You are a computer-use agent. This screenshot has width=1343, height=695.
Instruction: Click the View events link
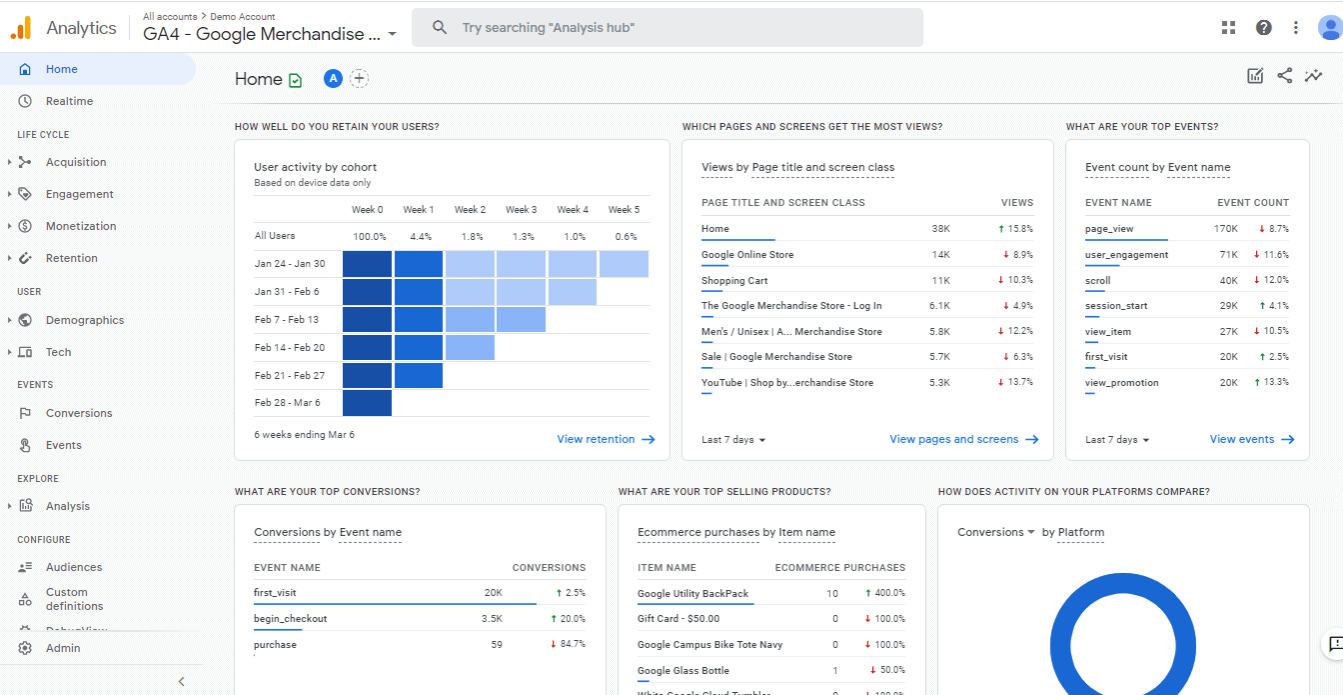1252,439
